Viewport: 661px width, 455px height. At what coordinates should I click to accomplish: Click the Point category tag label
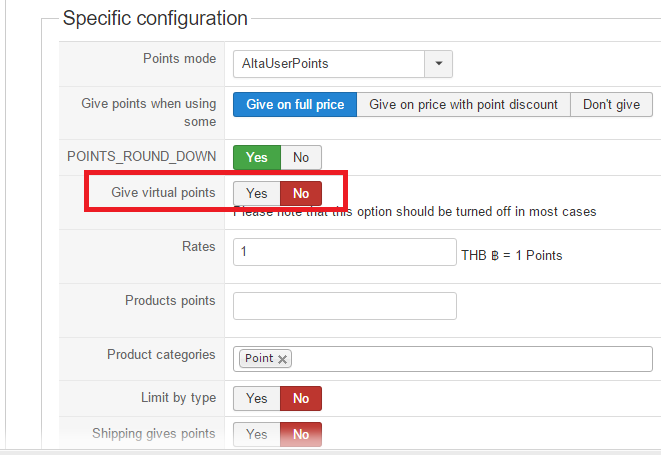click(259, 359)
